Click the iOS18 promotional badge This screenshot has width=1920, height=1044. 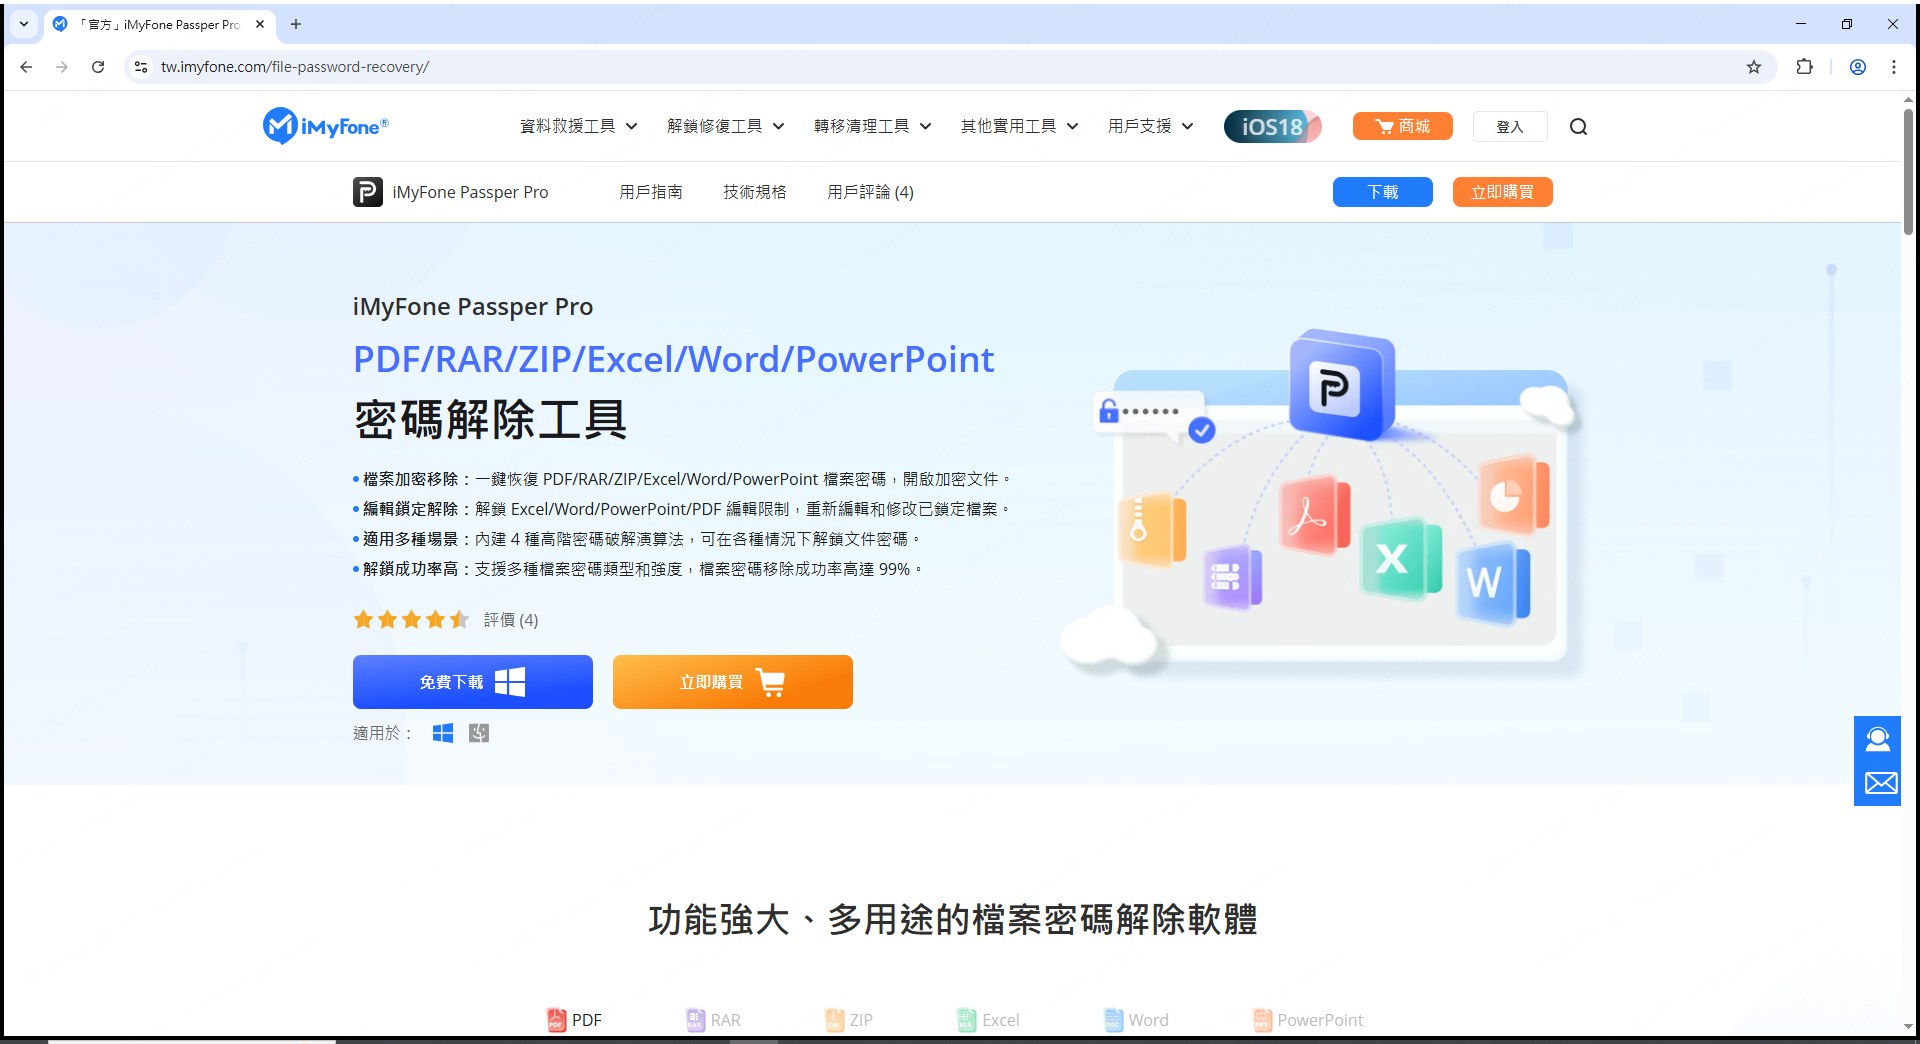(1272, 126)
